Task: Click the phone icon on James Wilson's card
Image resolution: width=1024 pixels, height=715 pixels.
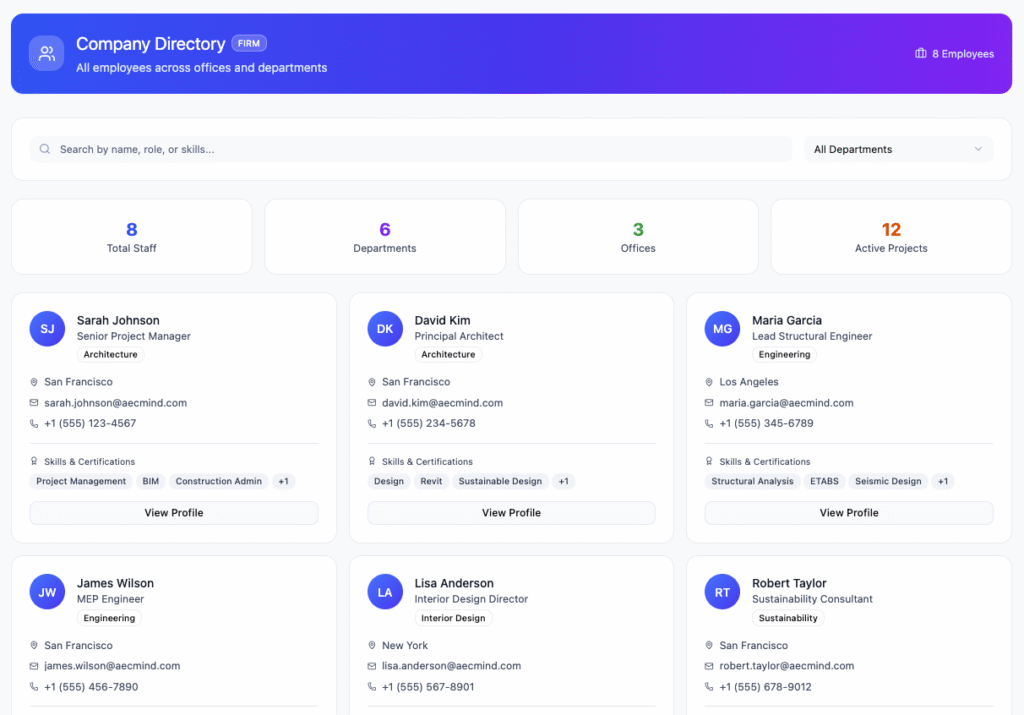Action: [x=35, y=687]
